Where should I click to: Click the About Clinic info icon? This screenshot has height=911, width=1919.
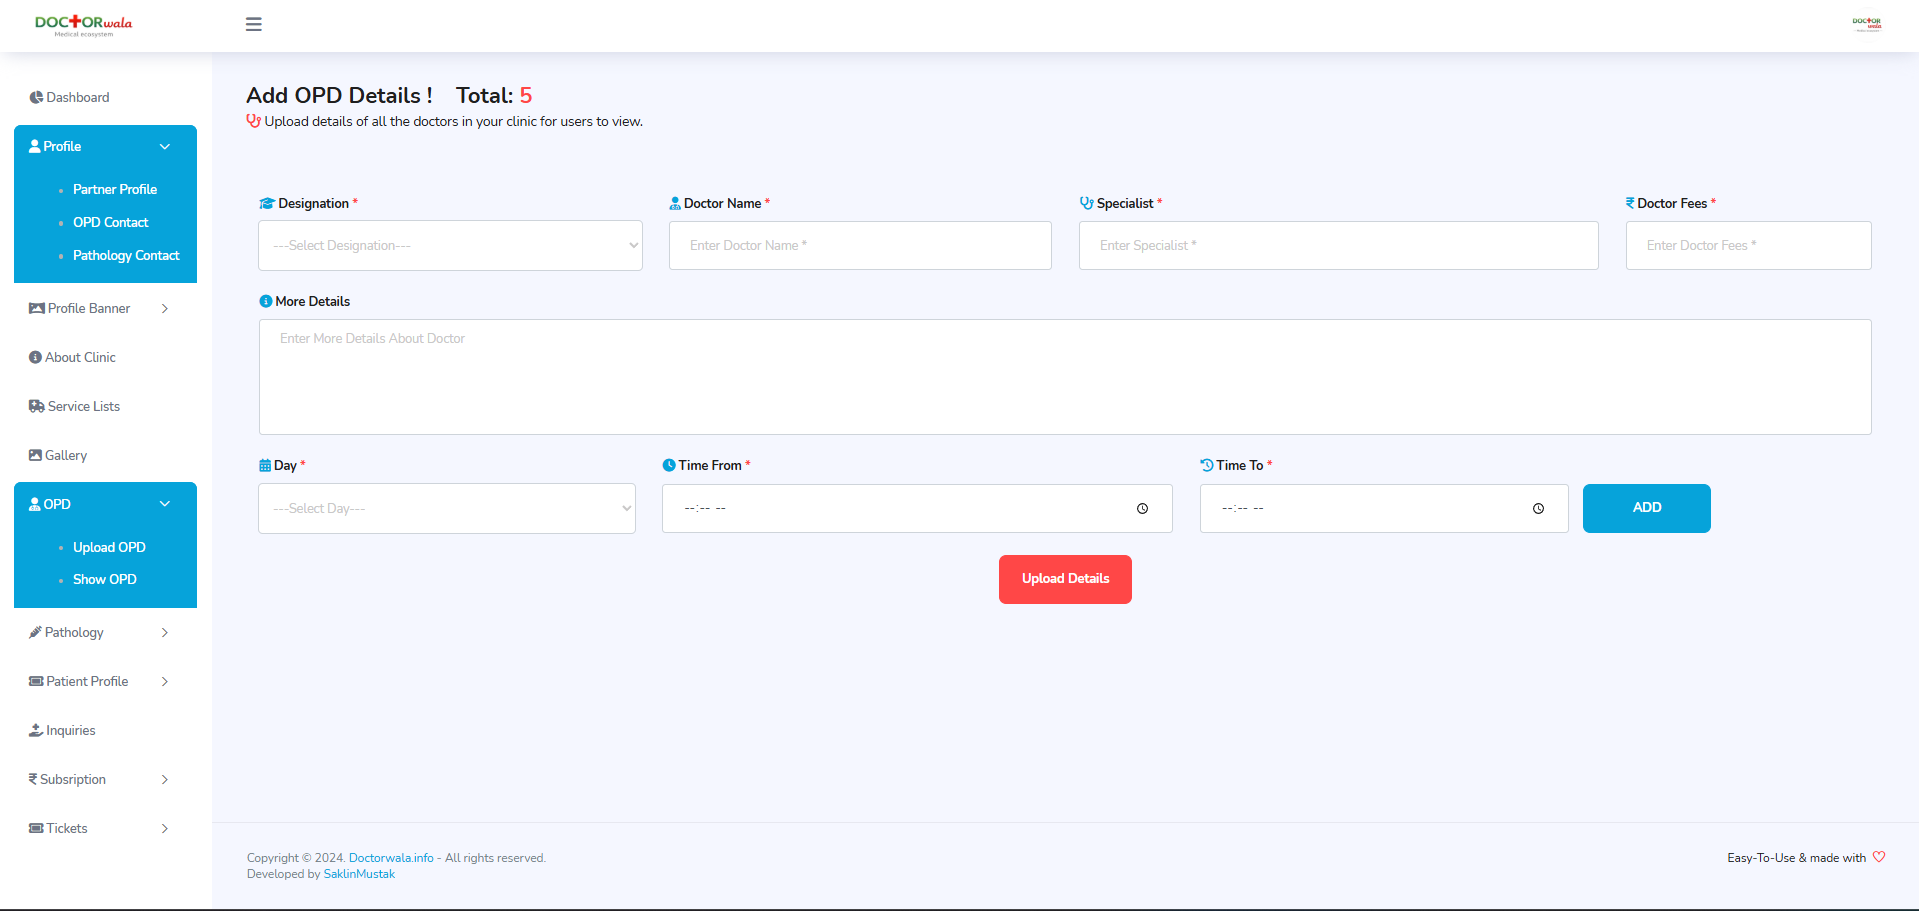35,357
